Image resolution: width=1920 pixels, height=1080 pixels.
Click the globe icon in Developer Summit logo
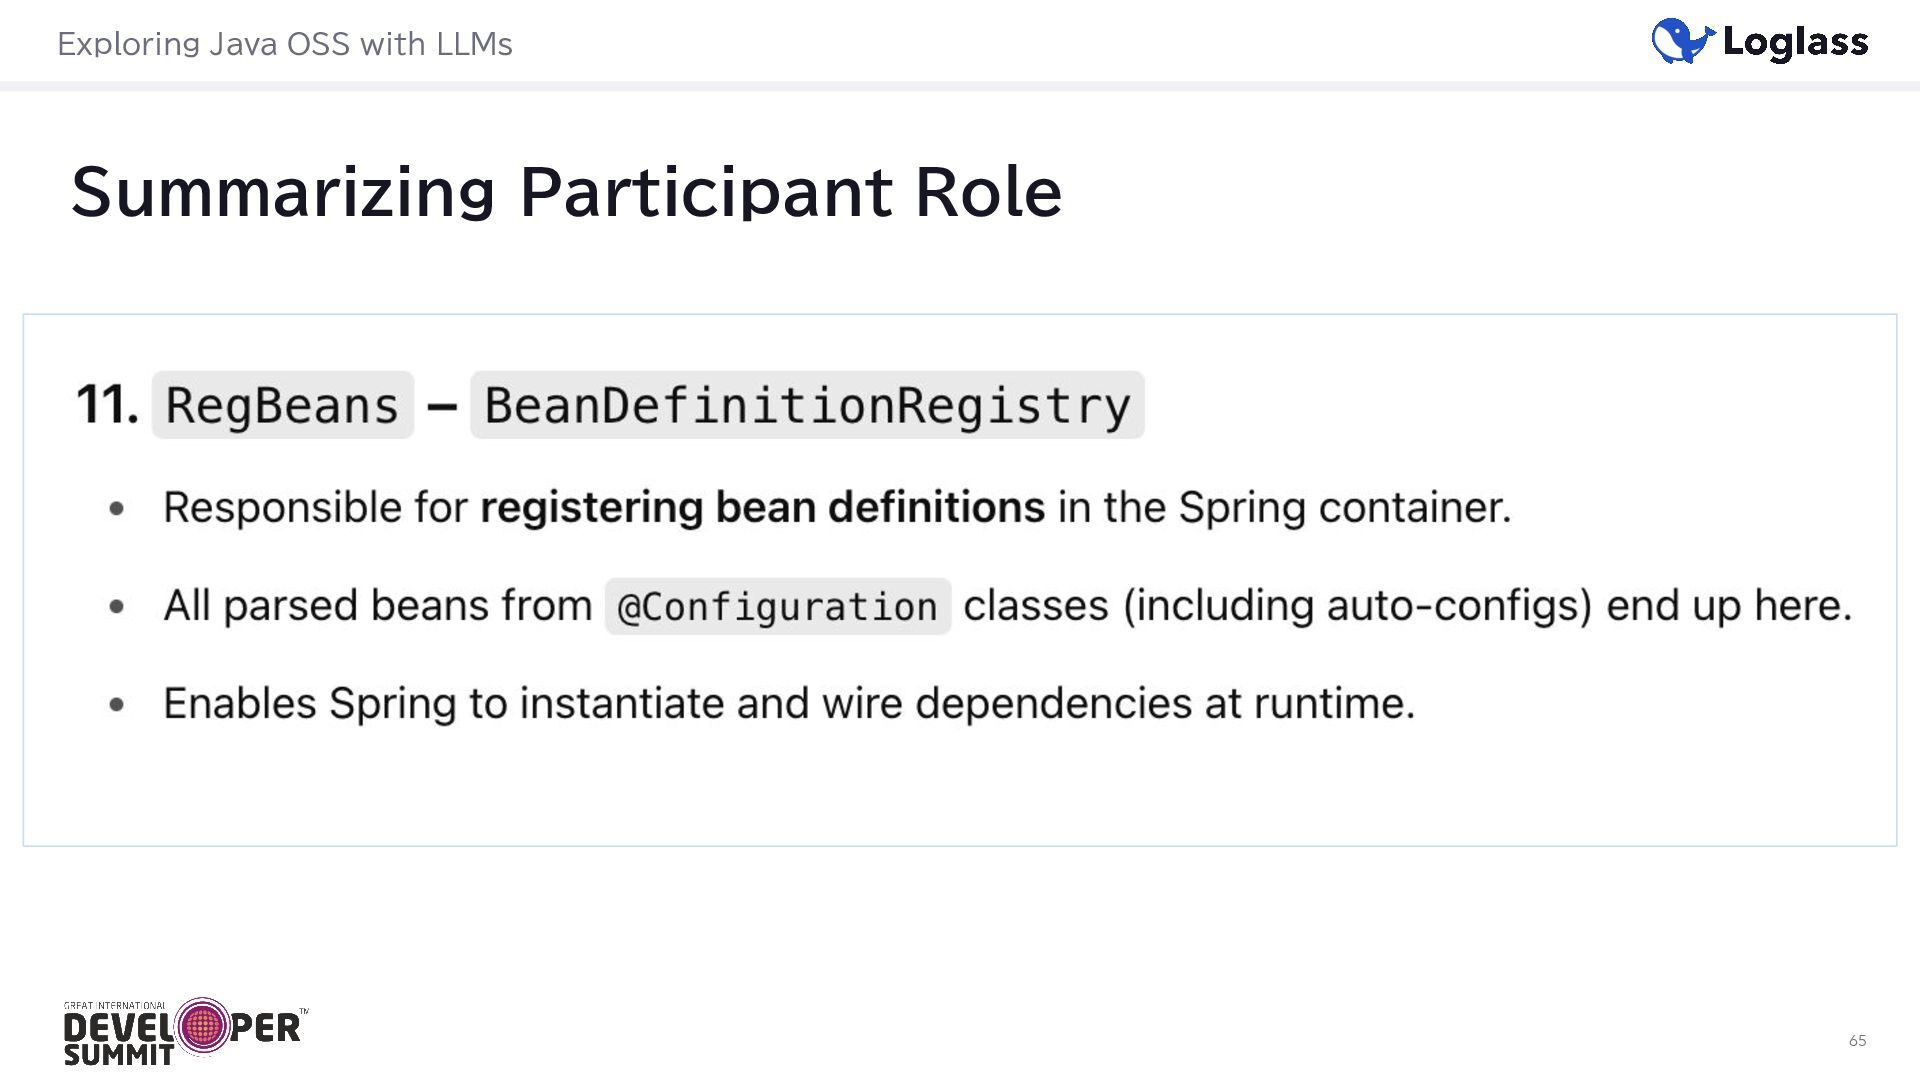pos(203,1026)
